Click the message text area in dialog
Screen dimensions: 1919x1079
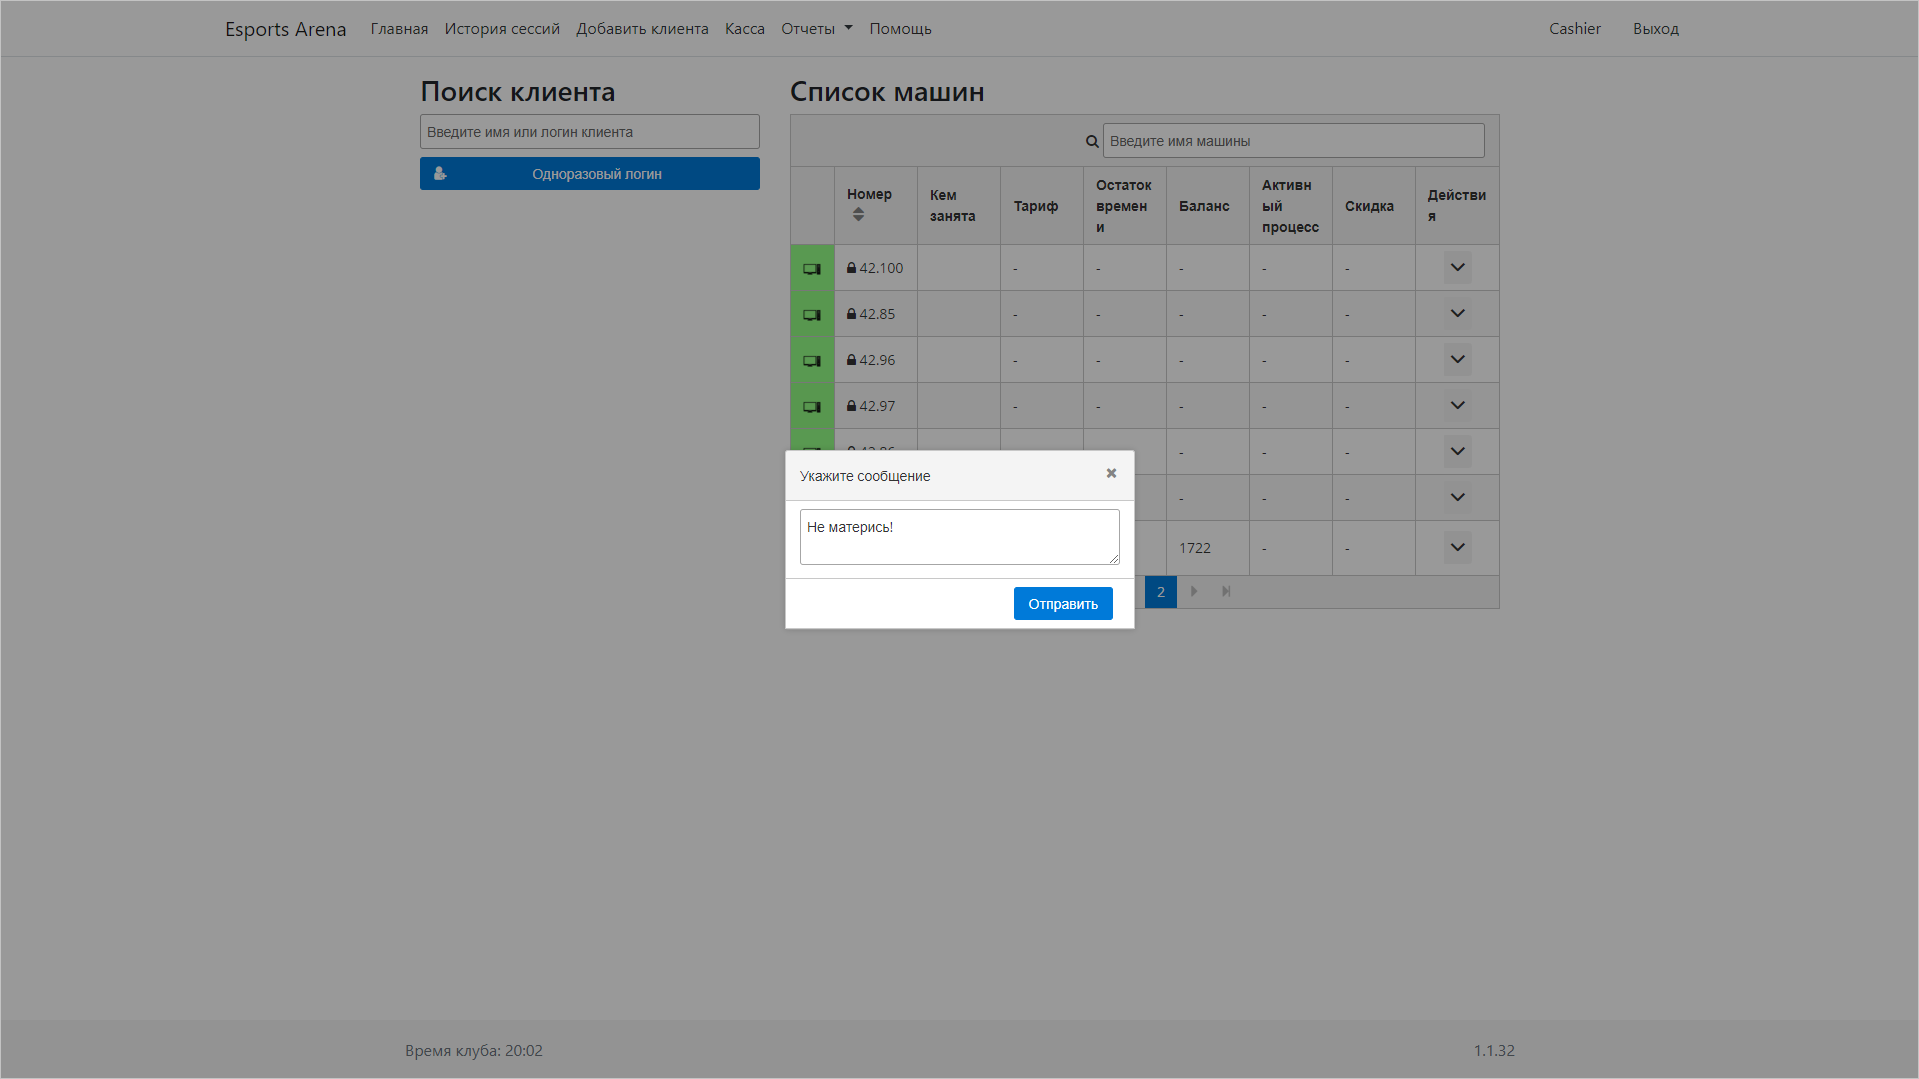pos(959,537)
